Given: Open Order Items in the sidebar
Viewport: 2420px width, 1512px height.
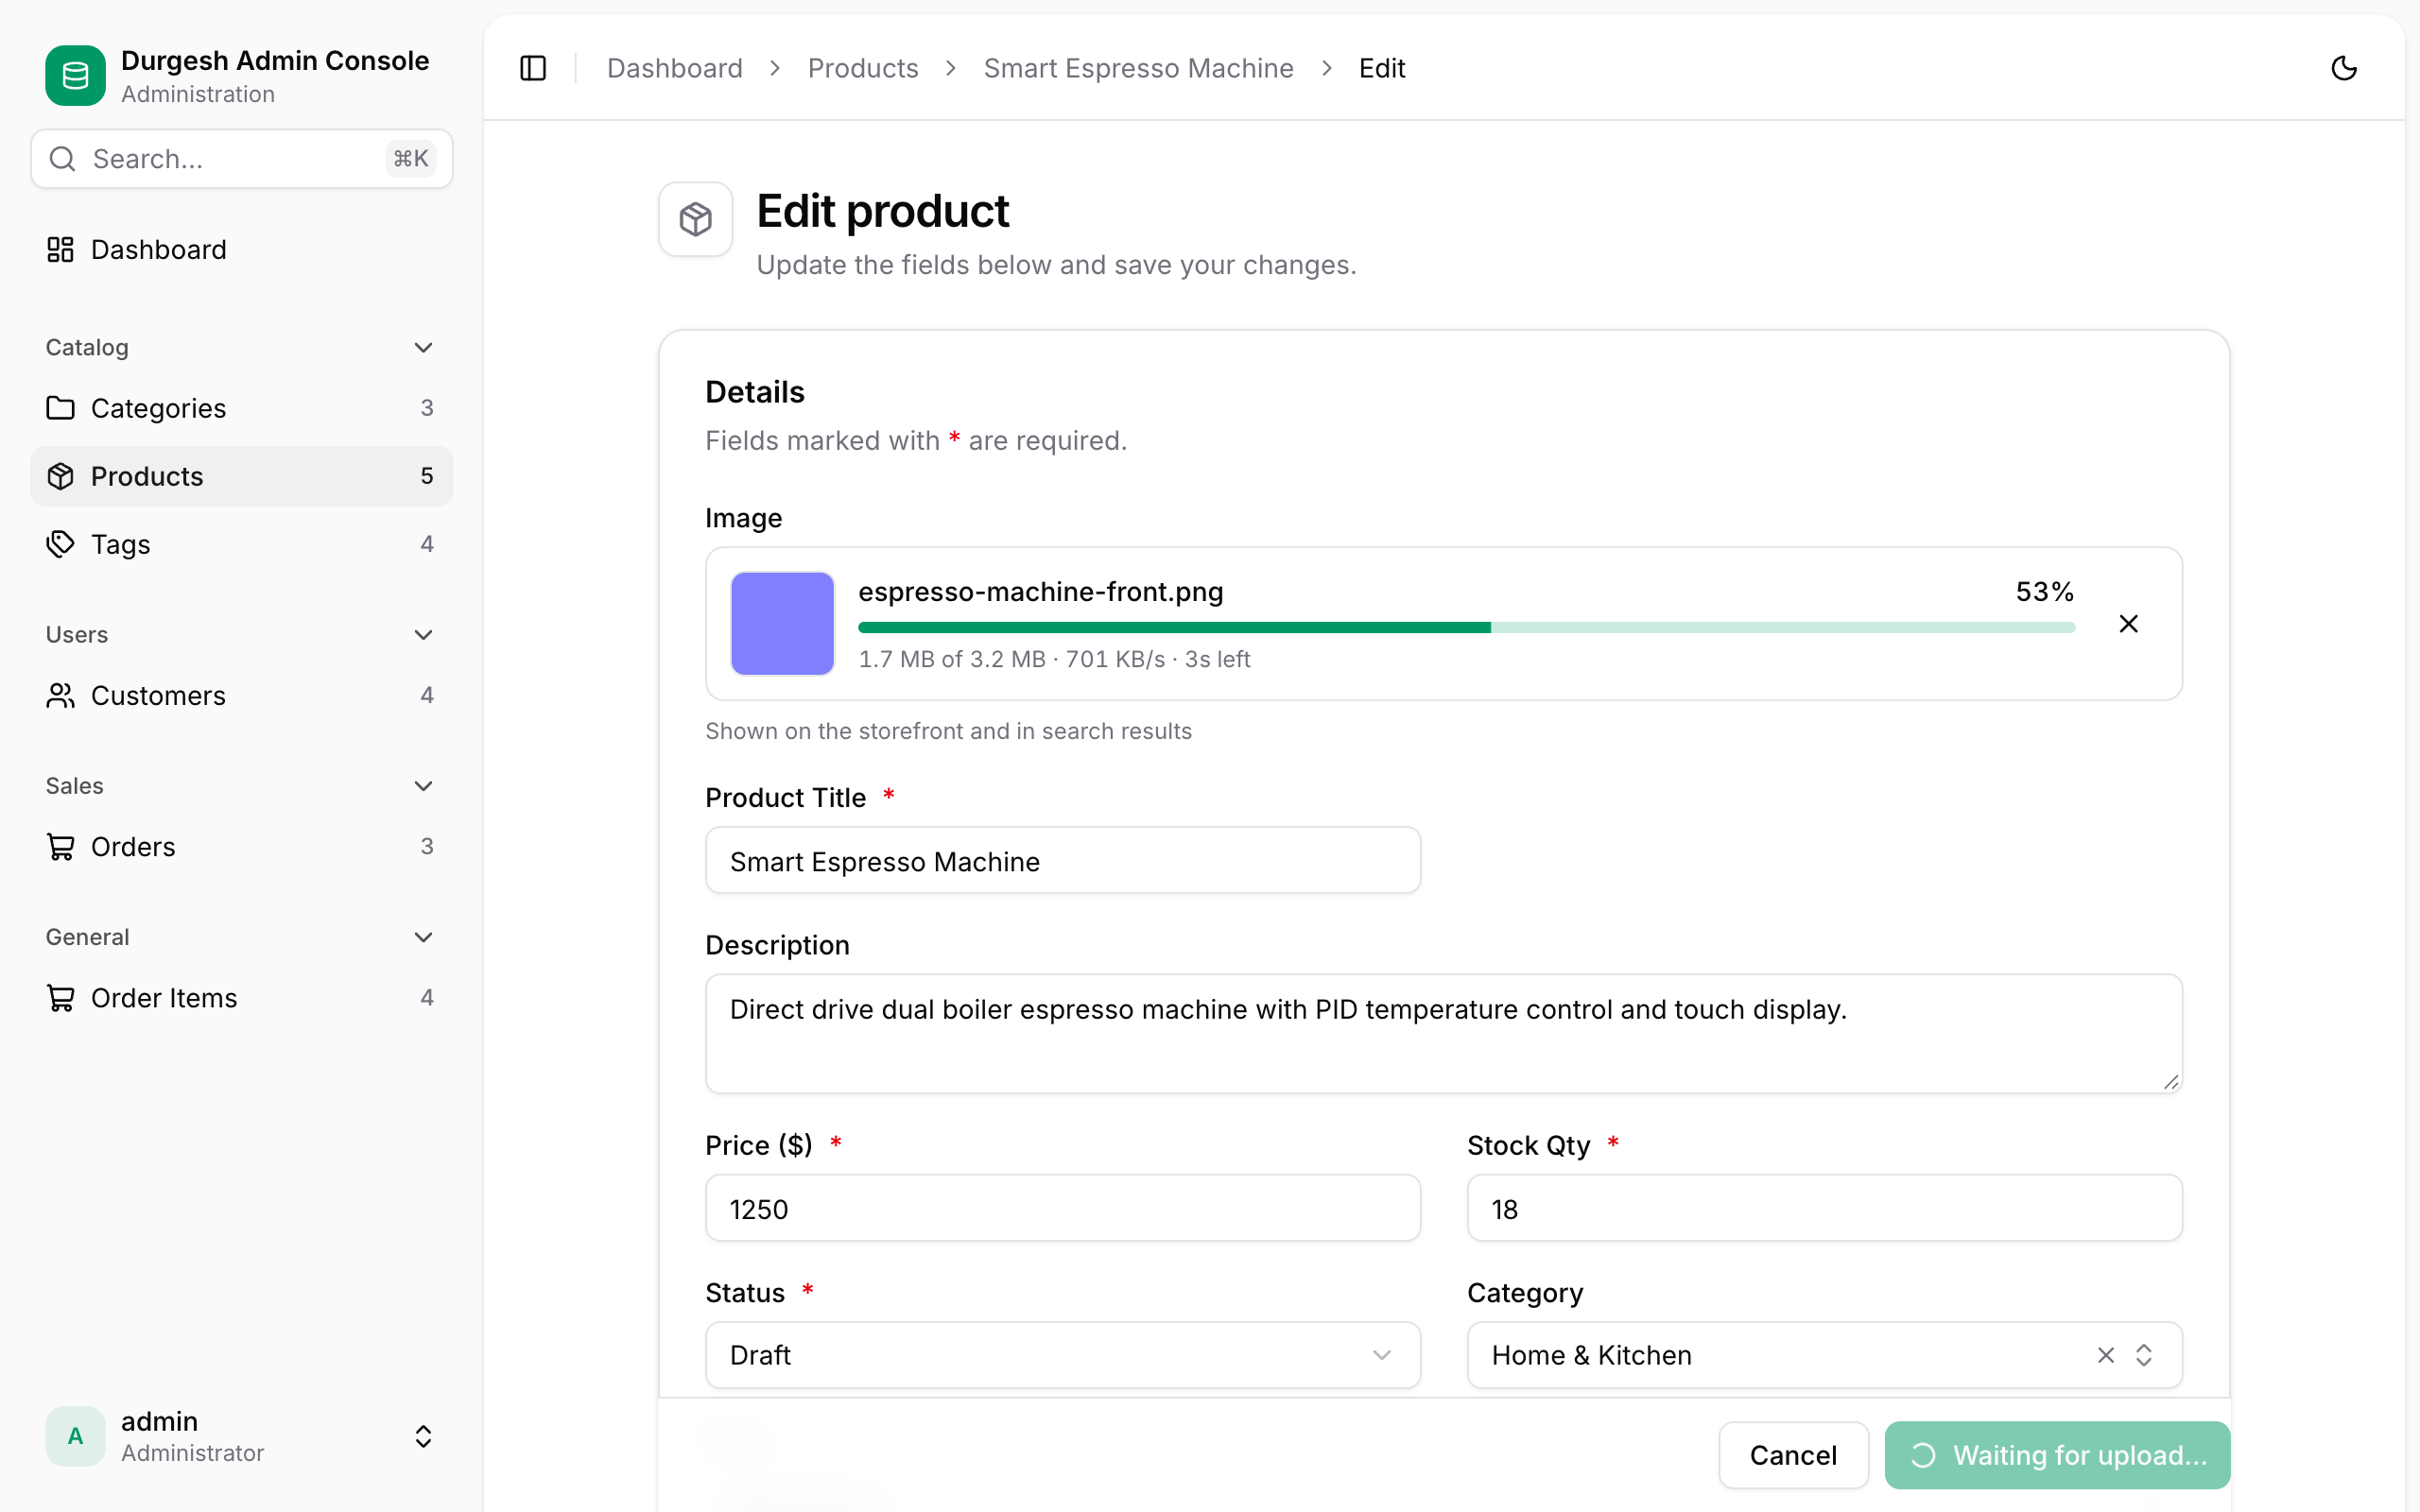Looking at the screenshot, I should [x=242, y=998].
